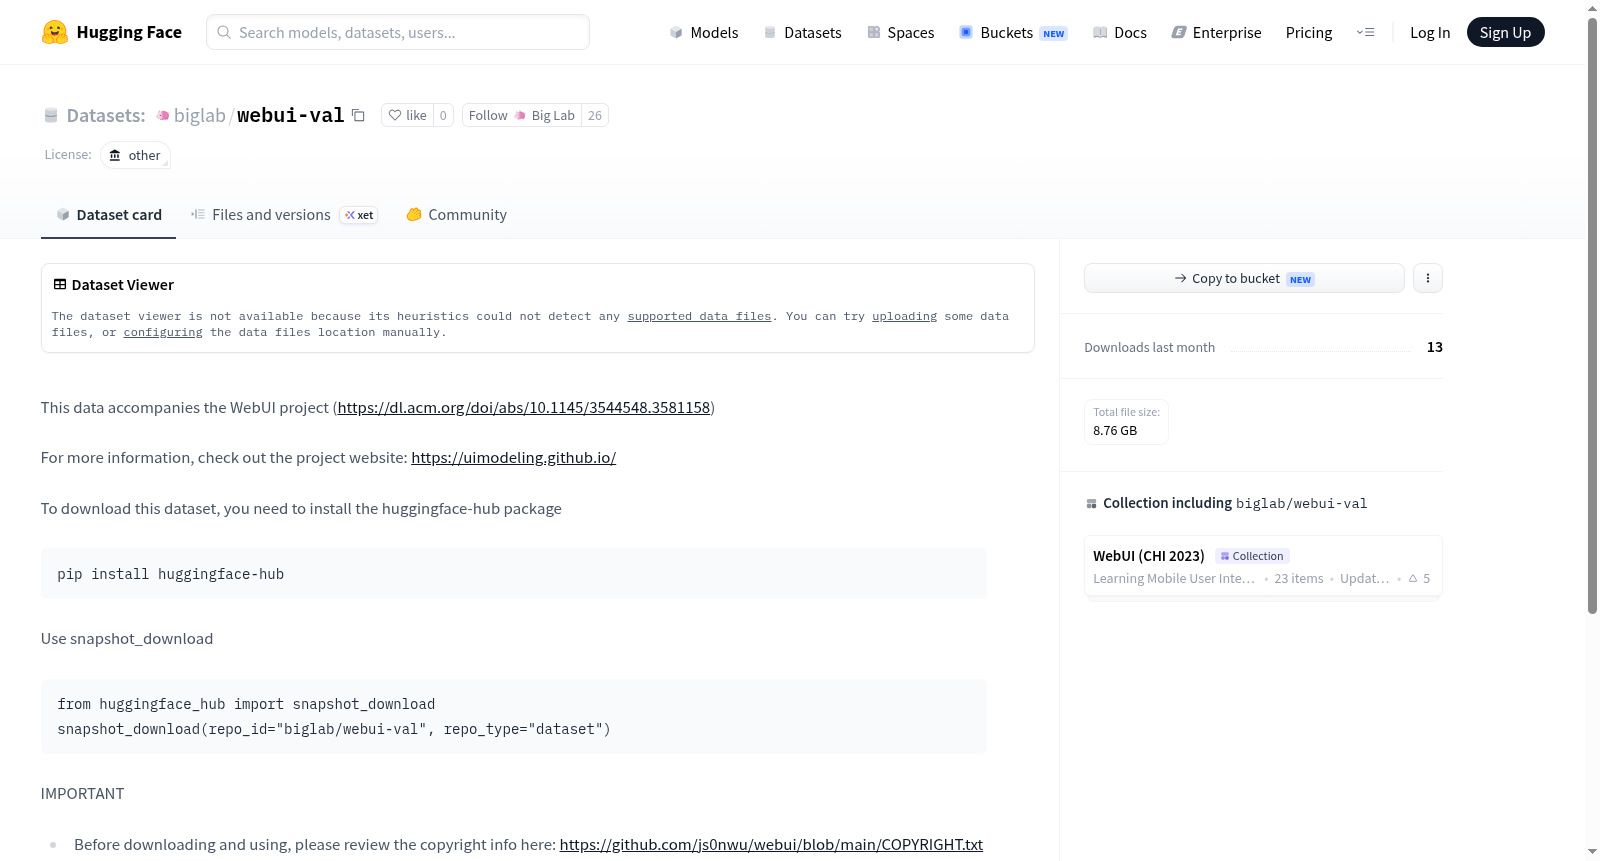The width and height of the screenshot is (1600, 861).
Task: Click the follower count 26
Action: click(x=595, y=115)
